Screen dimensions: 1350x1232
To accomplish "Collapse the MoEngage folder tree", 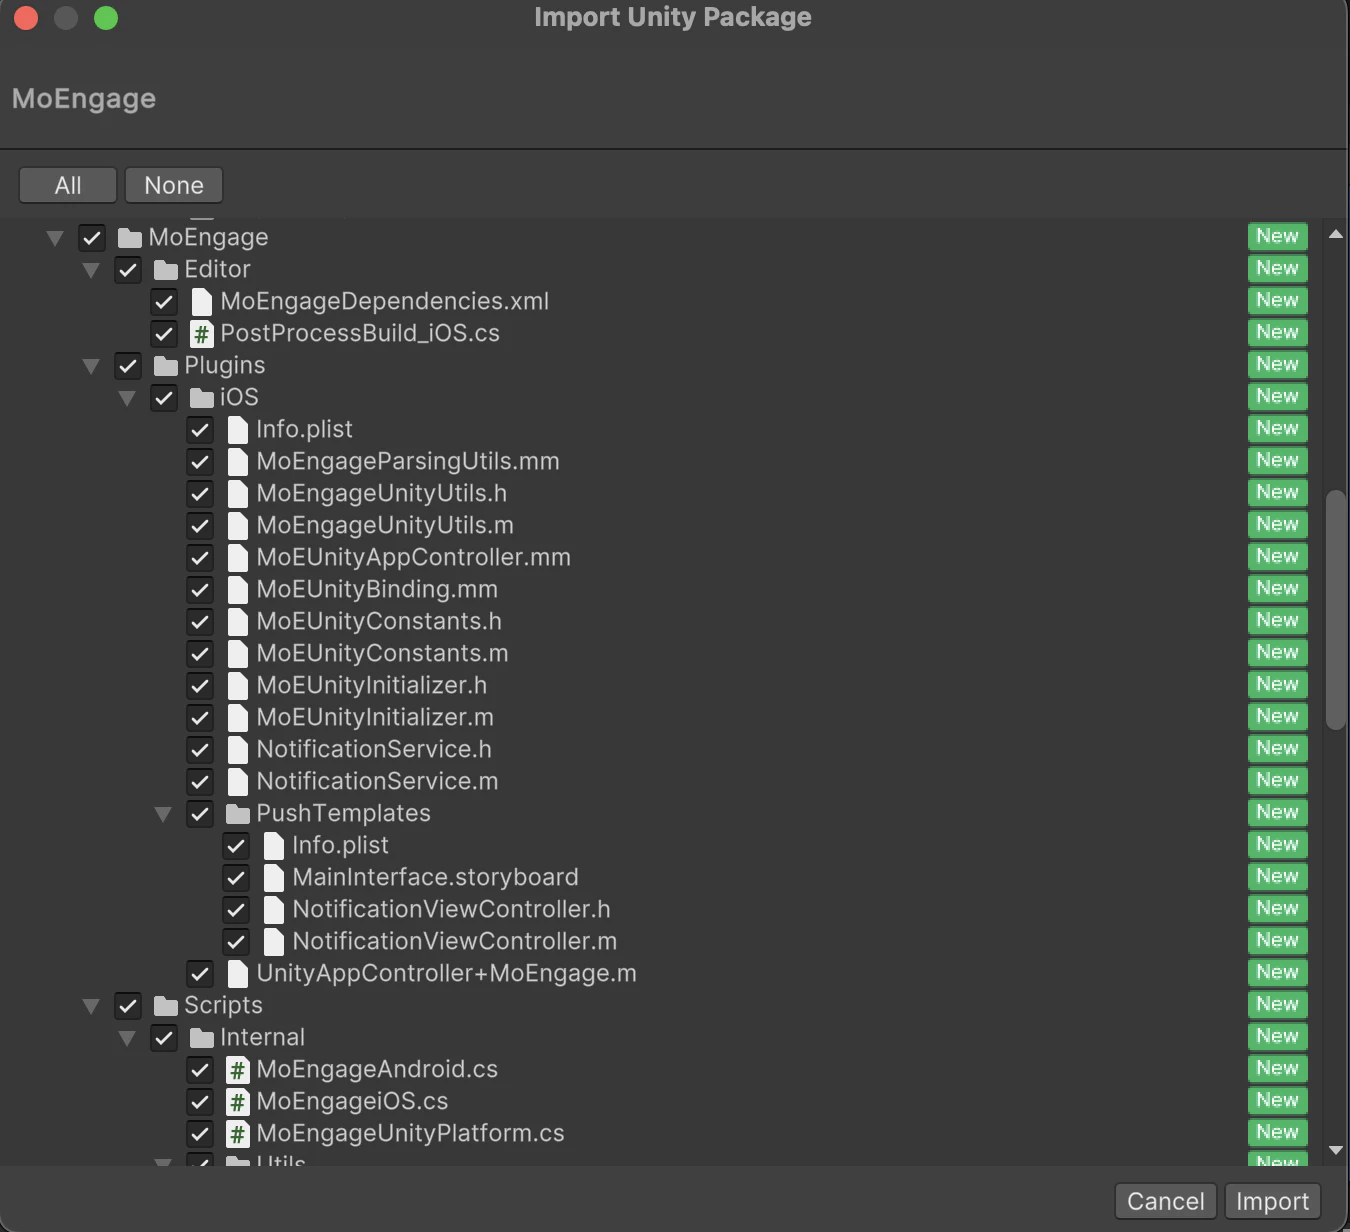I will point(55,237).
